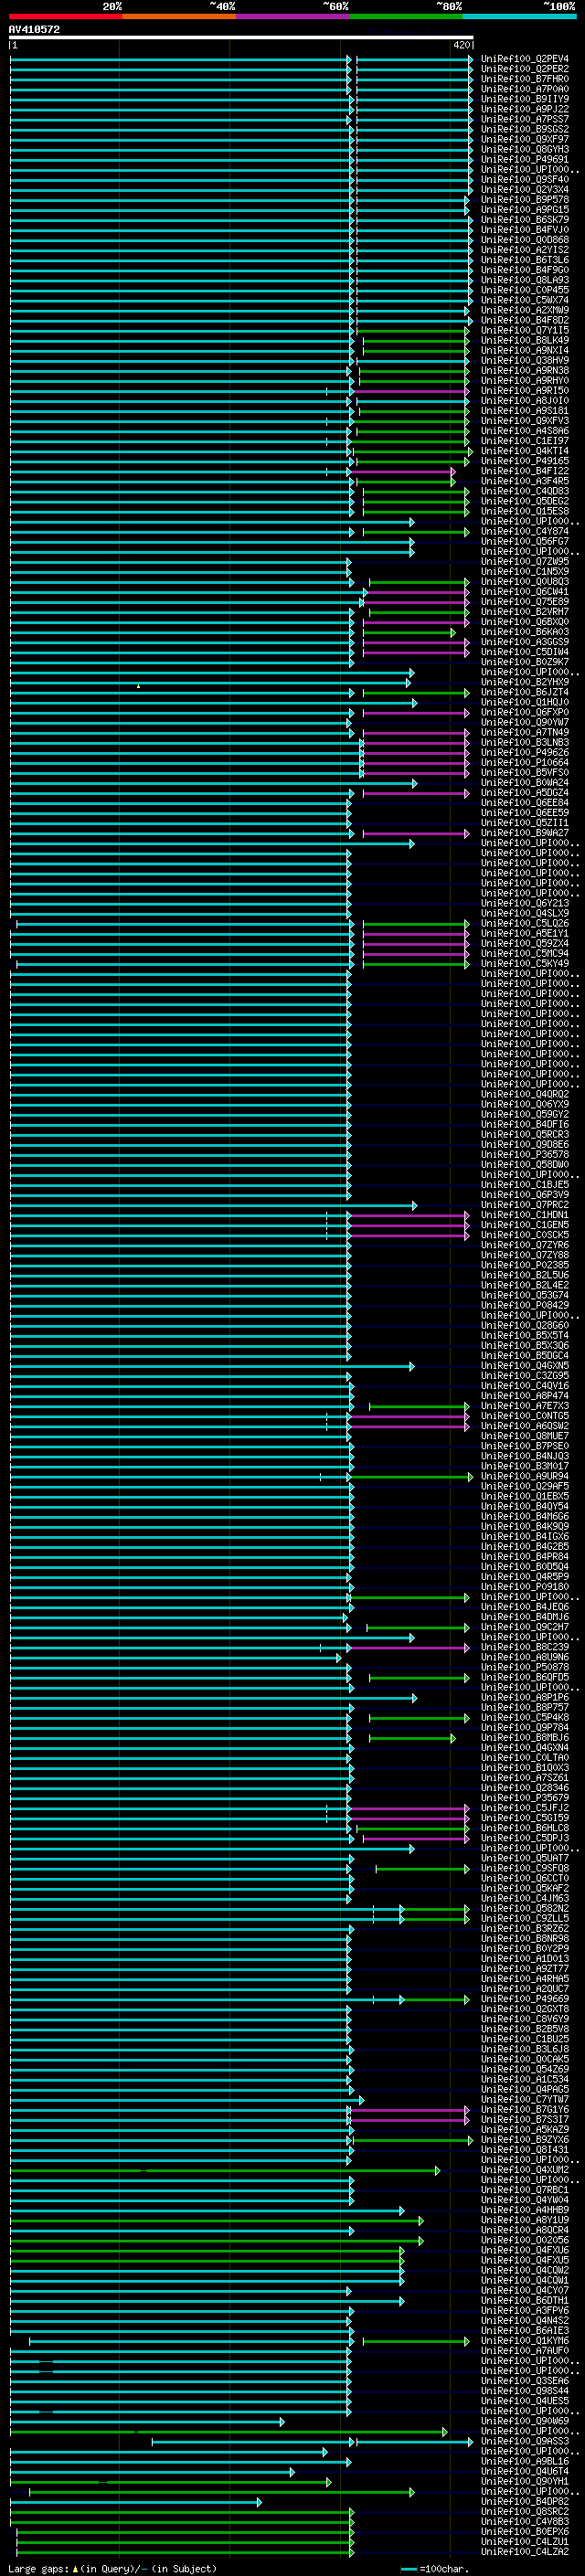Select label UniRef100_A8Y1U9
The width and height of the screenshot is (585, 2576).
point(525,2219)
